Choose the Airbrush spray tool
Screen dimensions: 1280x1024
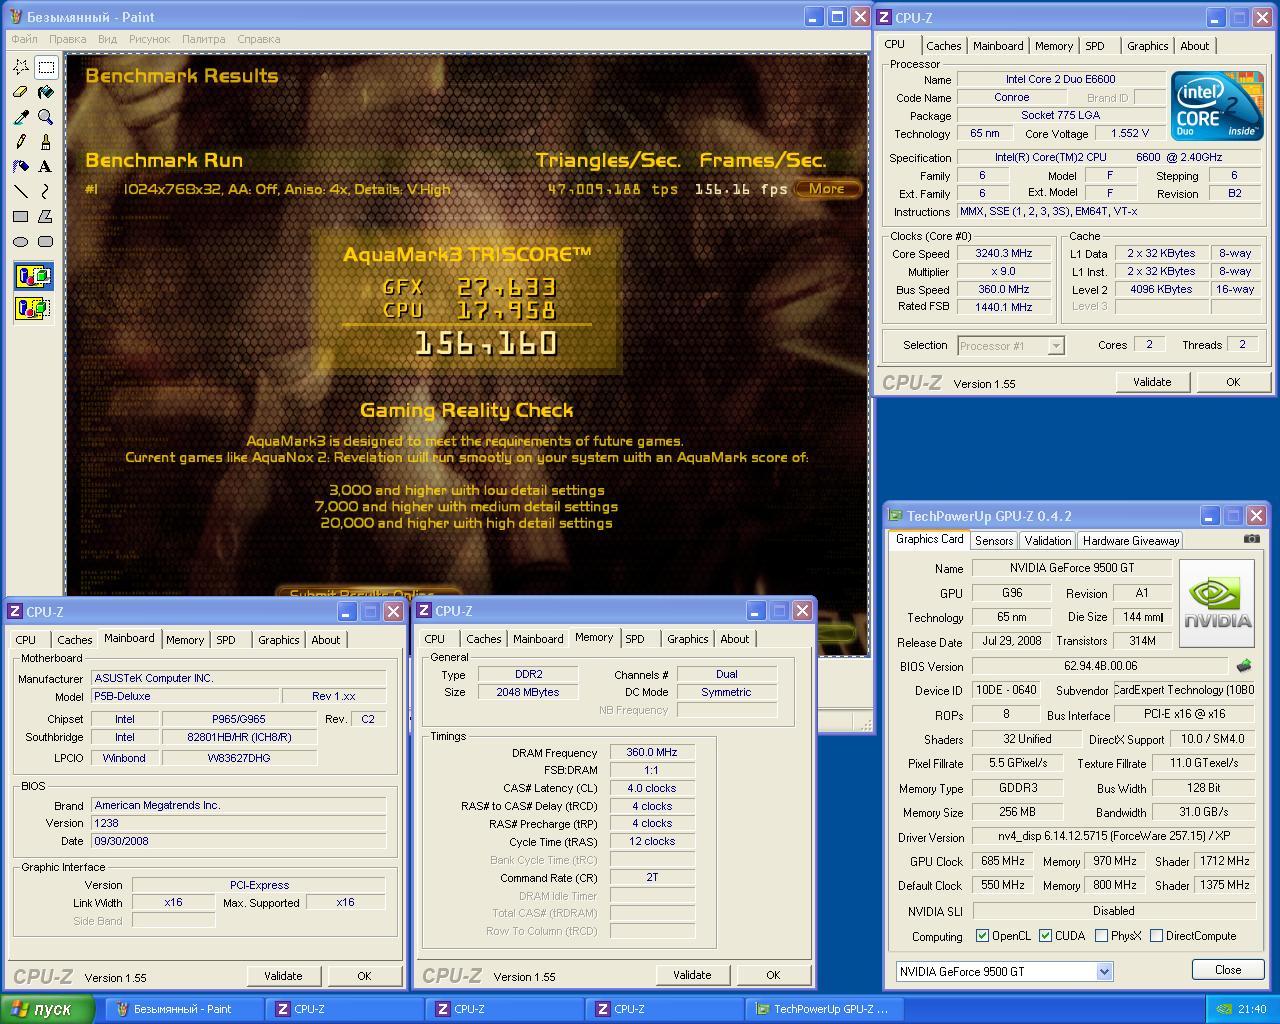[20, 167]
